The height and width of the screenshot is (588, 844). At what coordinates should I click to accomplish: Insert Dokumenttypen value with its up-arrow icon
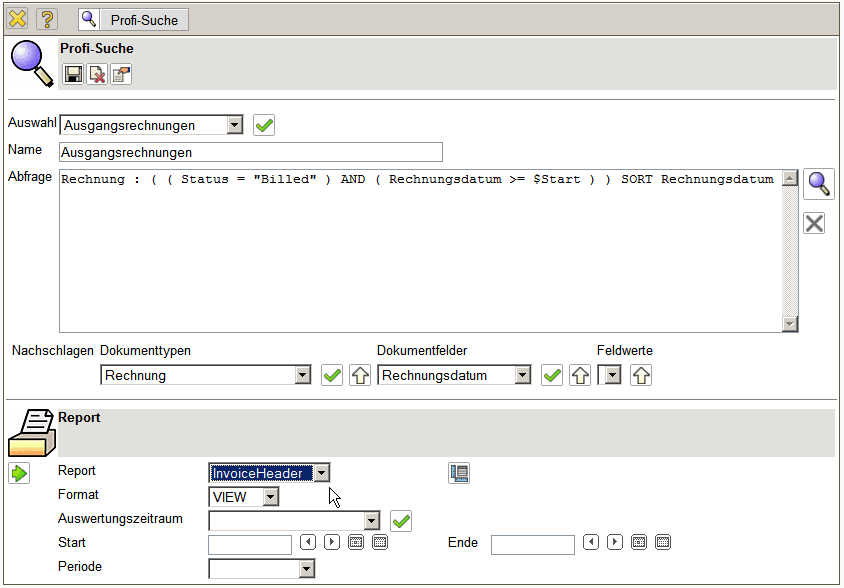click(x=360, y=375)
